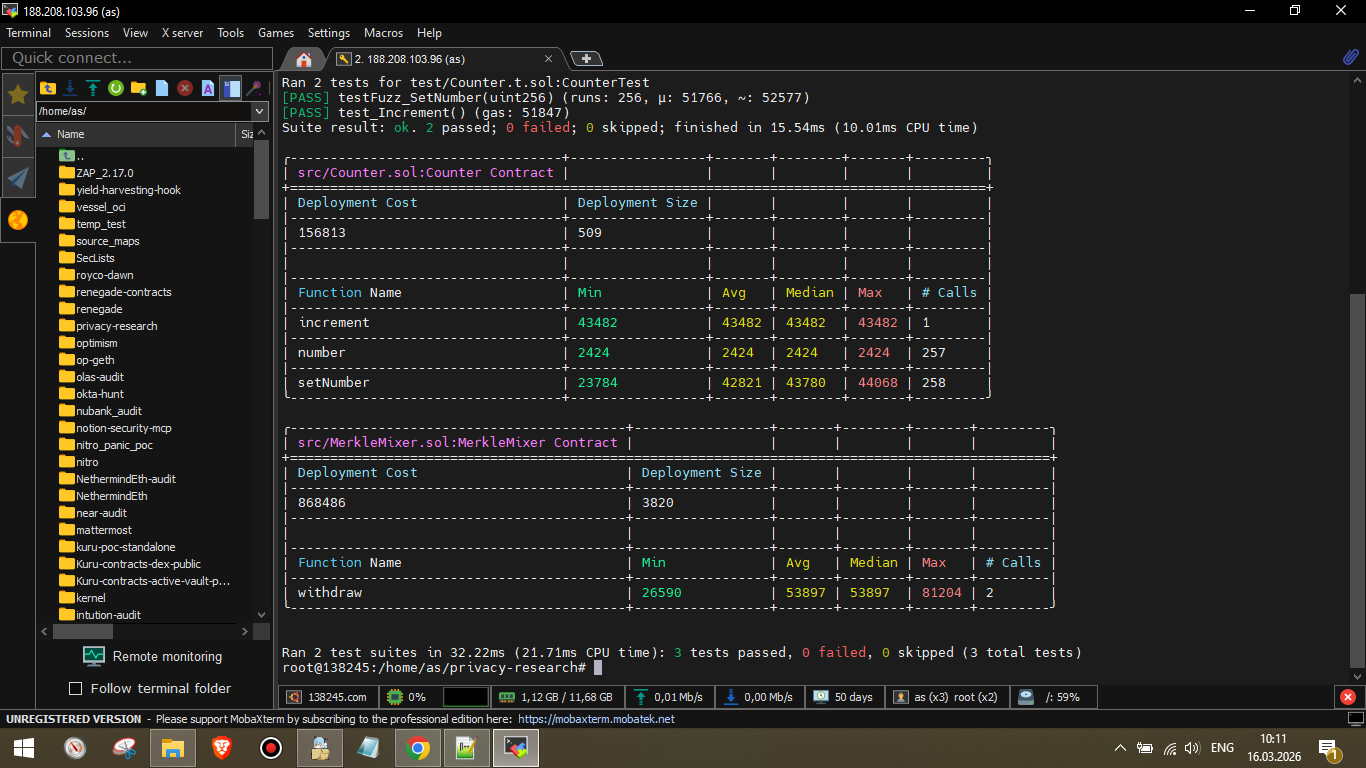Open the Games menu

(x=276, y=33)
